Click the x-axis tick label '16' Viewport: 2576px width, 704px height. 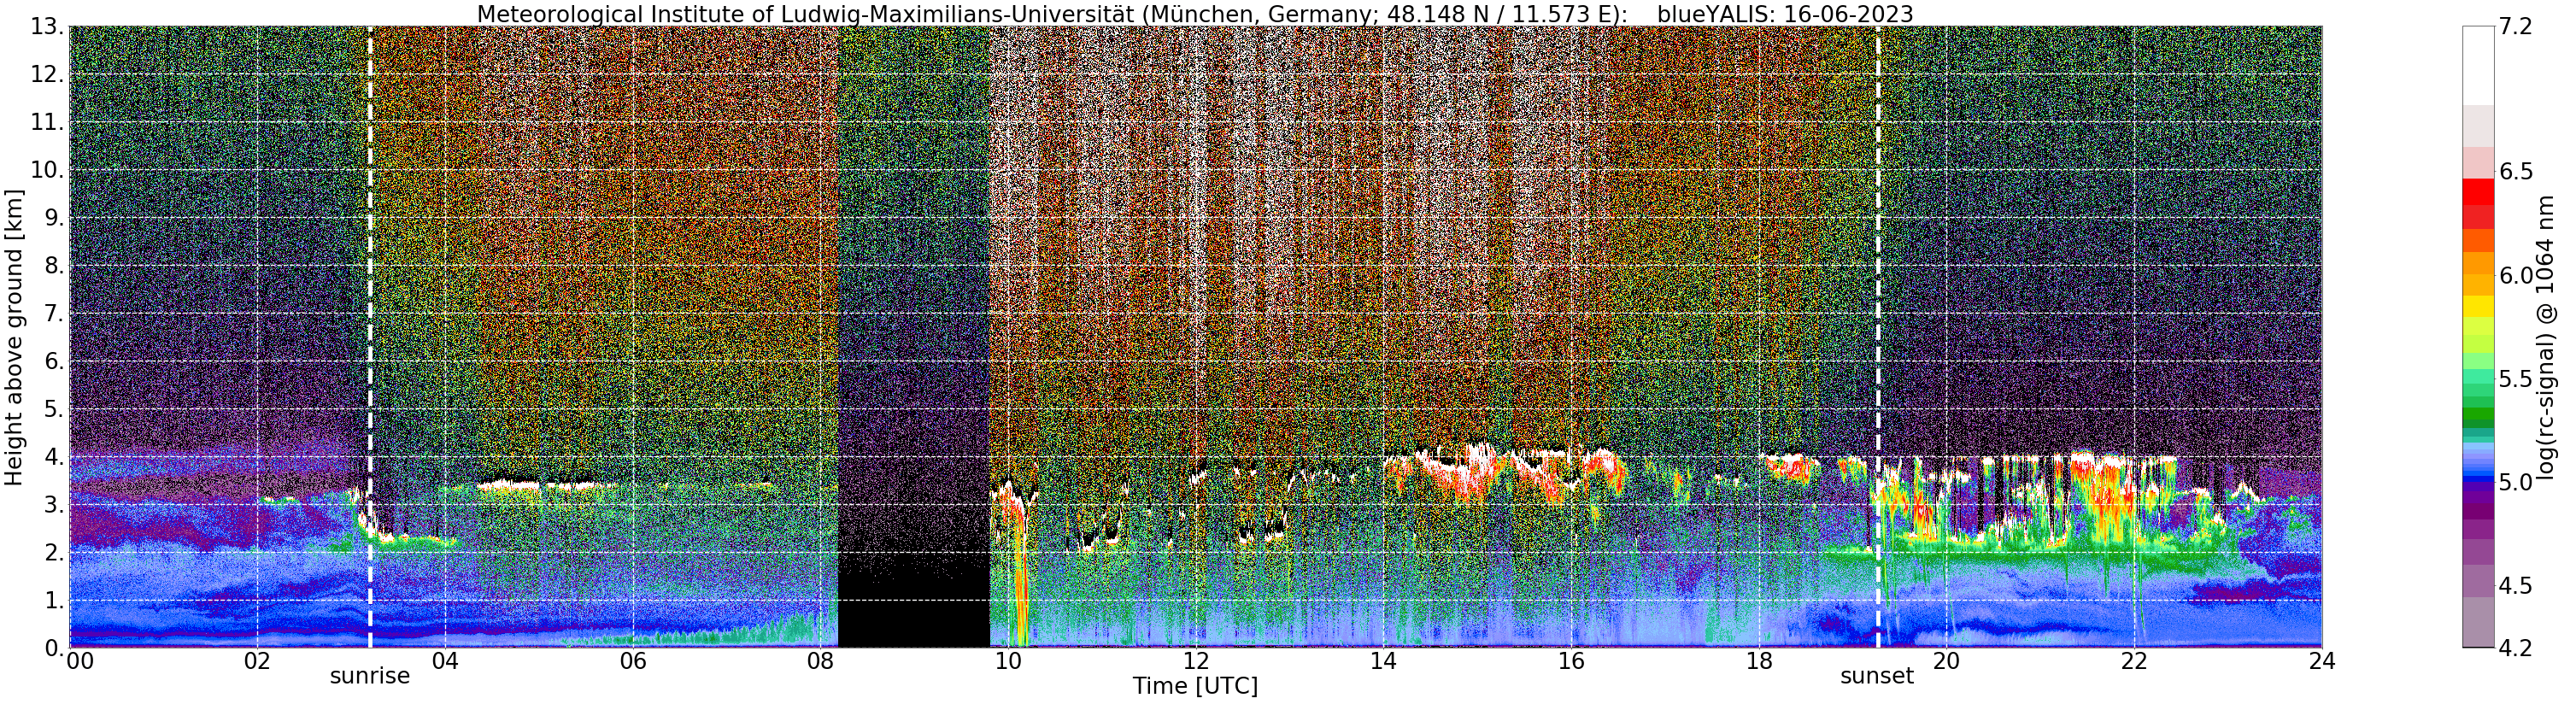(1571, 661)
